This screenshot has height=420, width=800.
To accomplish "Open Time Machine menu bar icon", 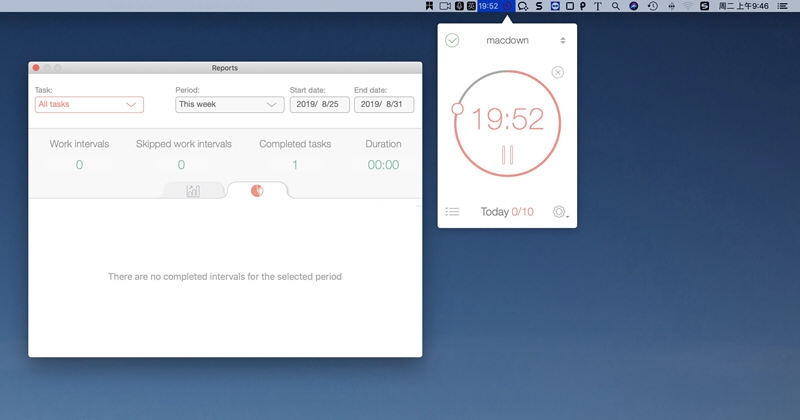I will [x=653, y=6].
